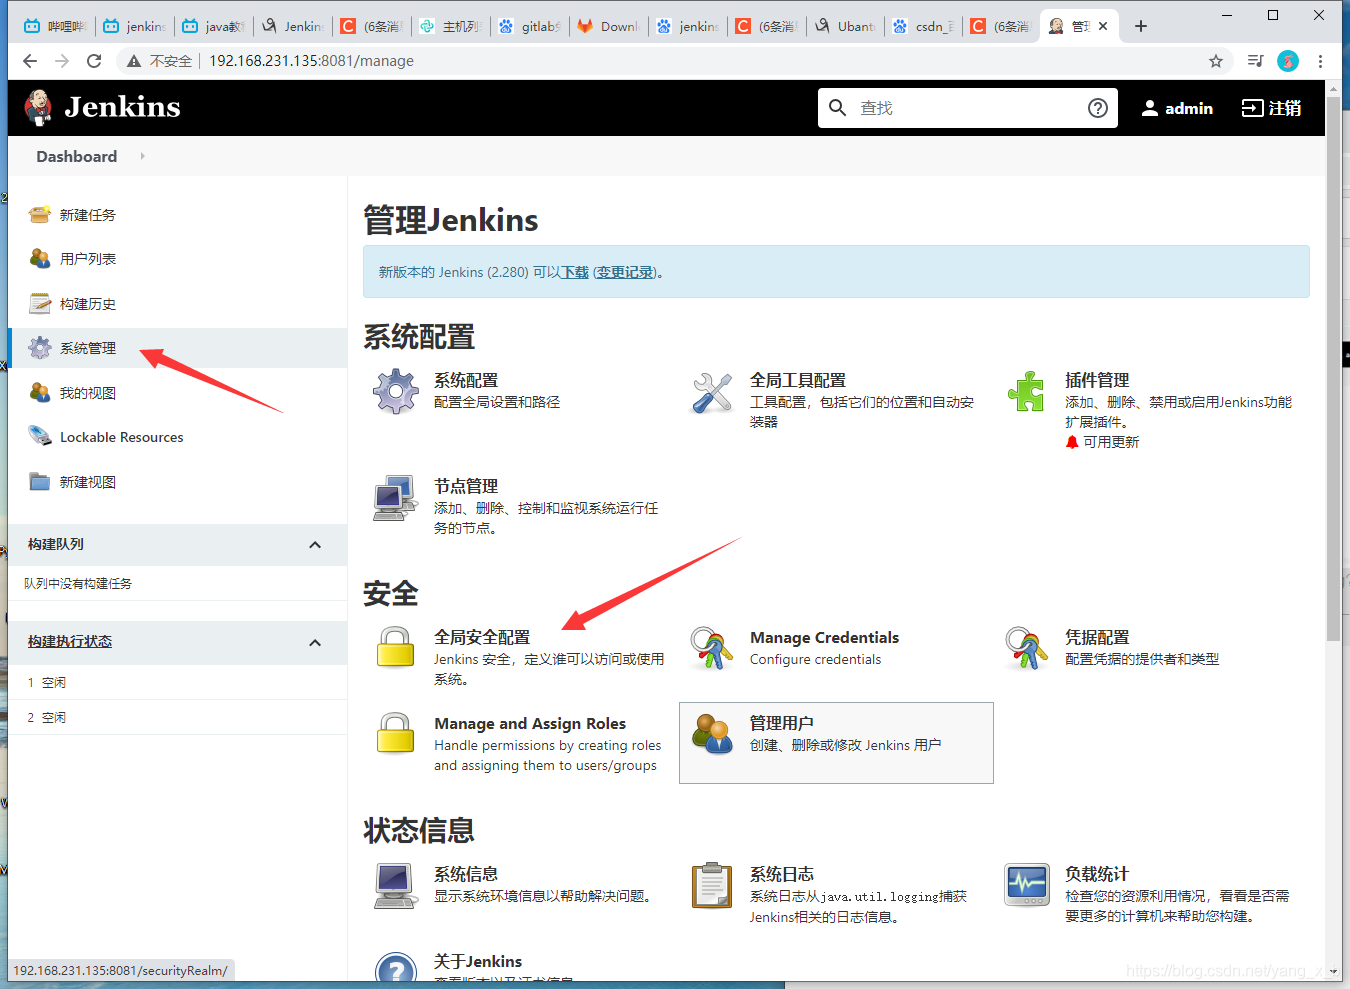This screenshot has width=1350, height=989.
Task: Click the page vertical scrollbar
Action: coord(1333,370)
